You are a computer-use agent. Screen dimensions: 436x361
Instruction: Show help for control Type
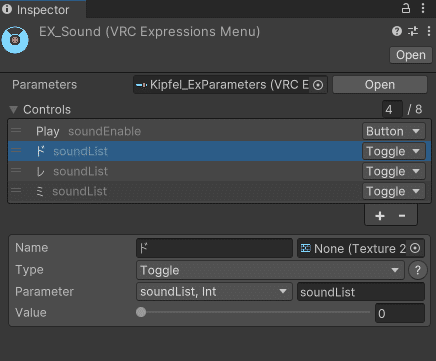pos(417,270)
